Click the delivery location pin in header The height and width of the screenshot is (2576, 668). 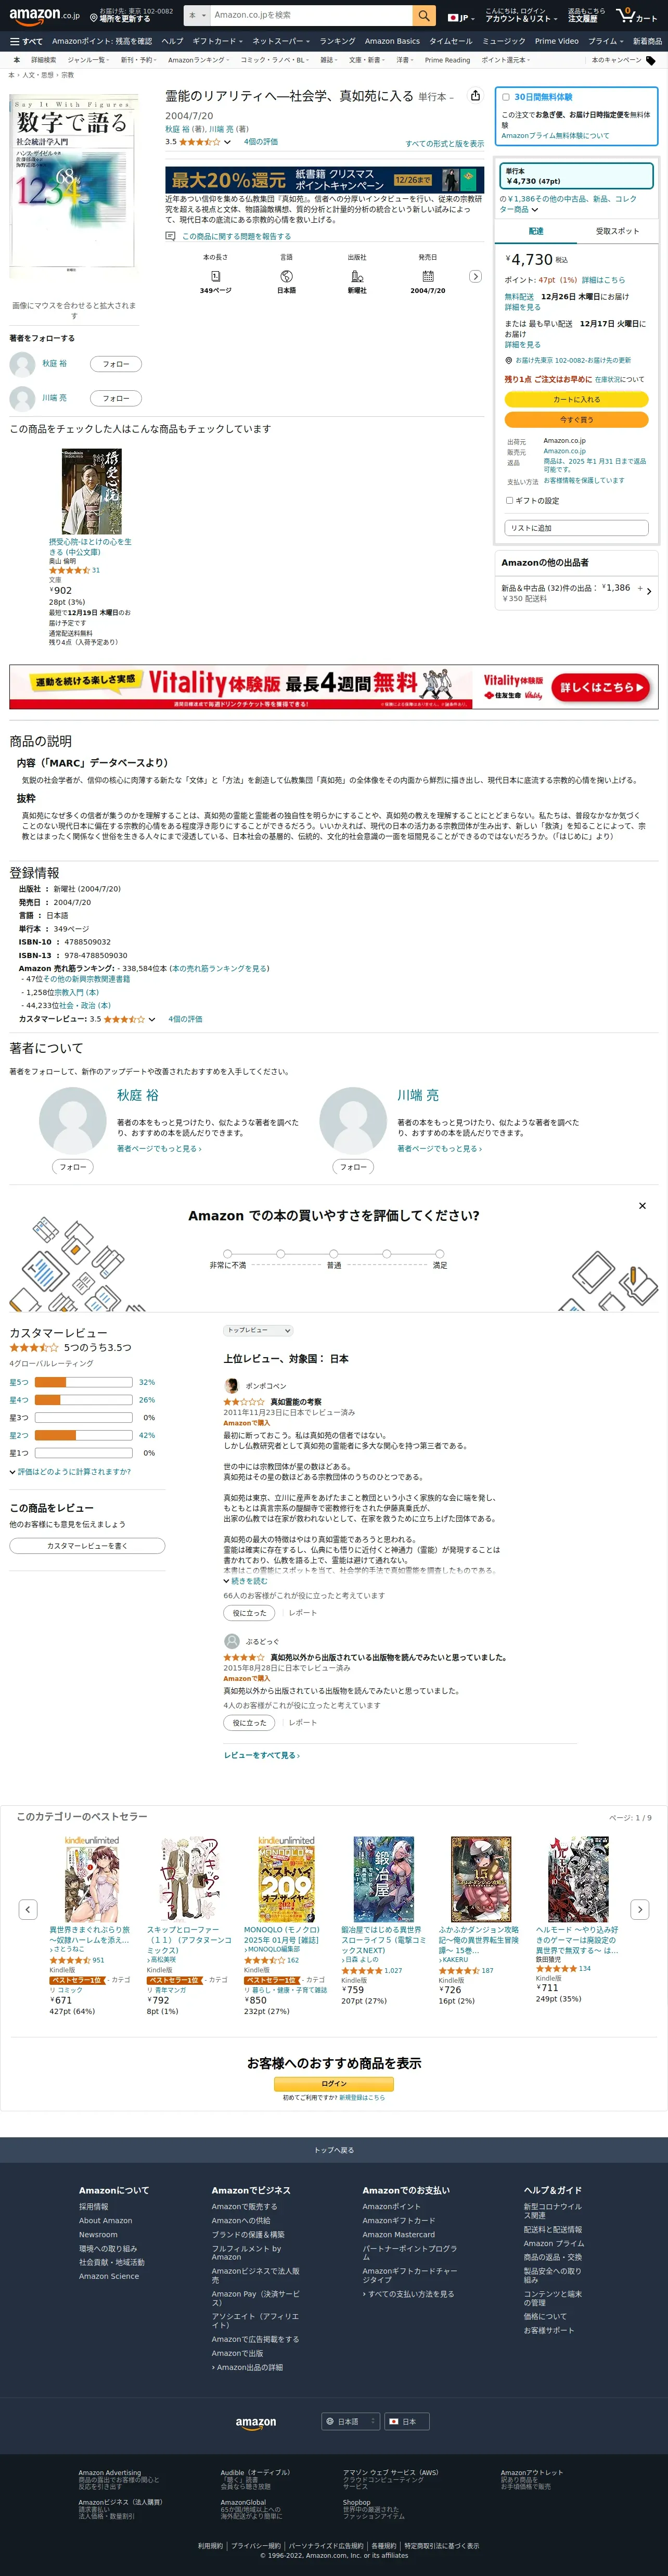(x=93, y=18)
